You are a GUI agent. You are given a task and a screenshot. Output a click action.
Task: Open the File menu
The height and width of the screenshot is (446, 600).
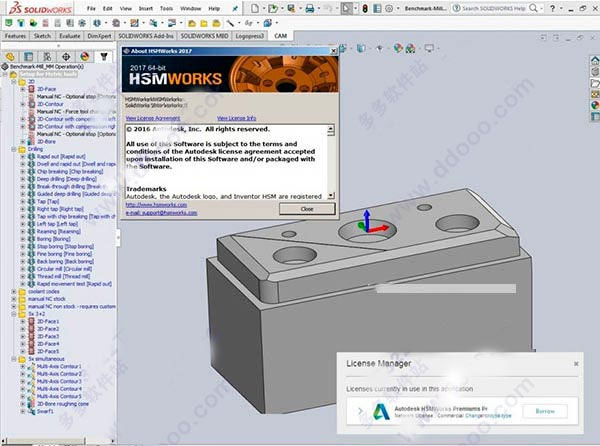(x=91, y=8)
